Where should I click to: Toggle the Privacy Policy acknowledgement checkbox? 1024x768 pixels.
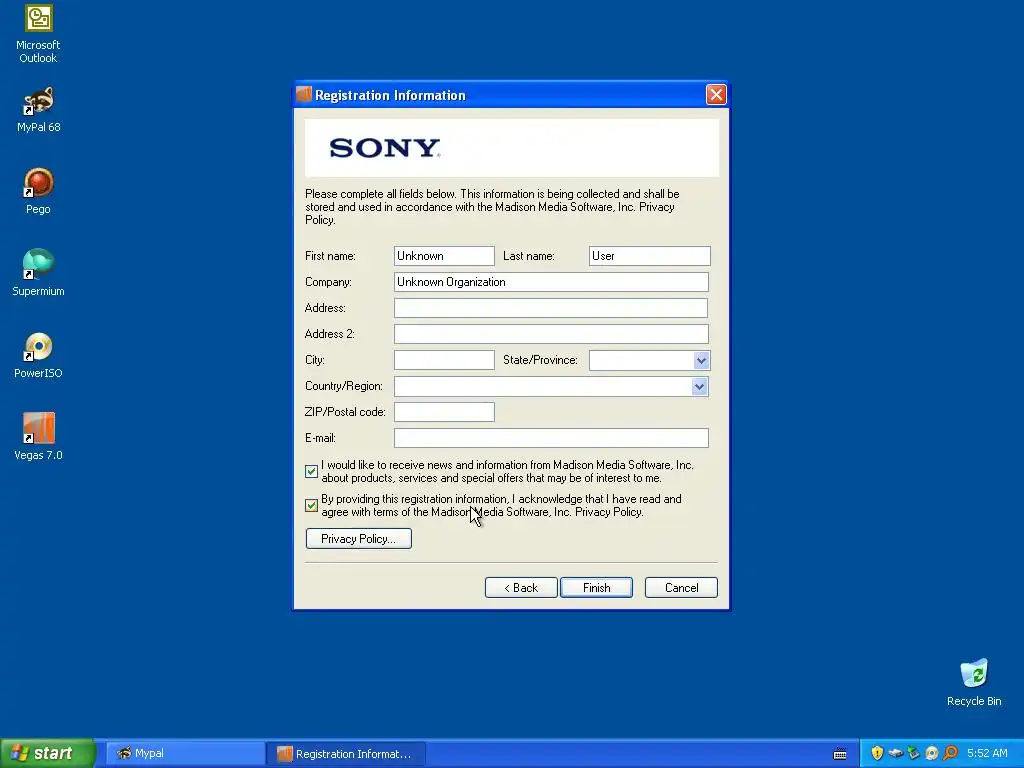tap(312, 505)
